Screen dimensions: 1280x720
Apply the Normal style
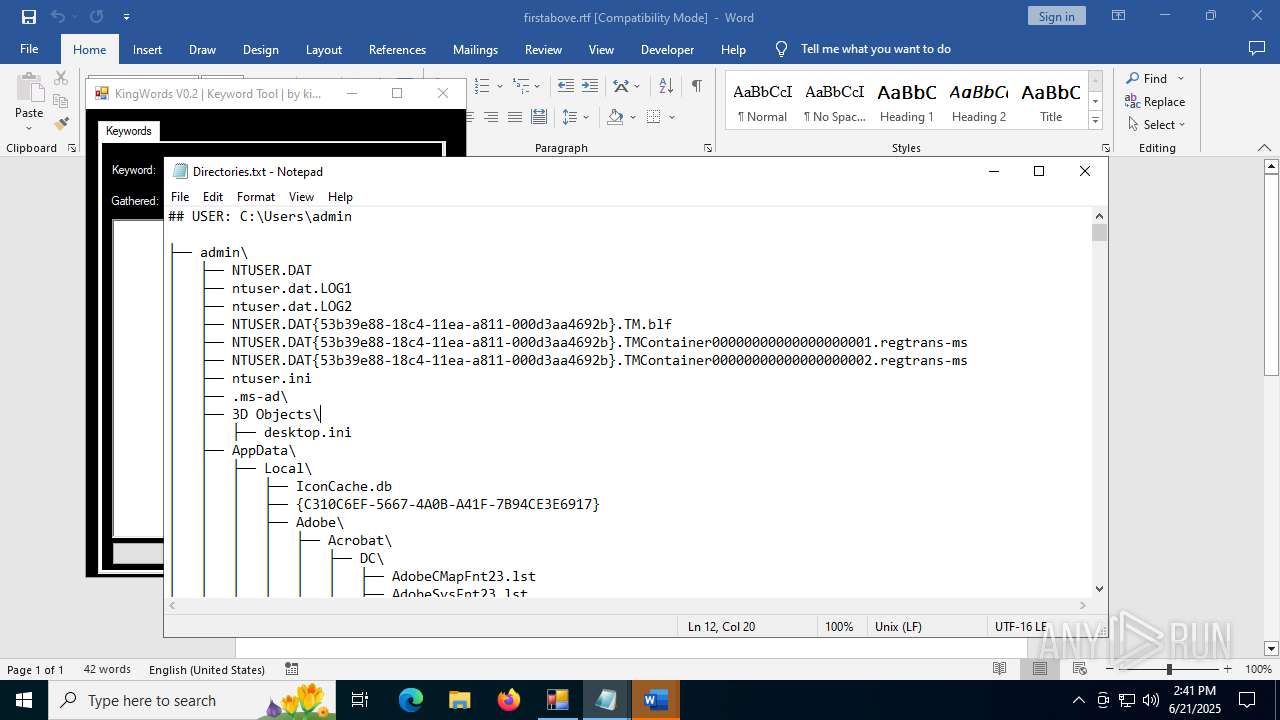[x=763, y=102]
